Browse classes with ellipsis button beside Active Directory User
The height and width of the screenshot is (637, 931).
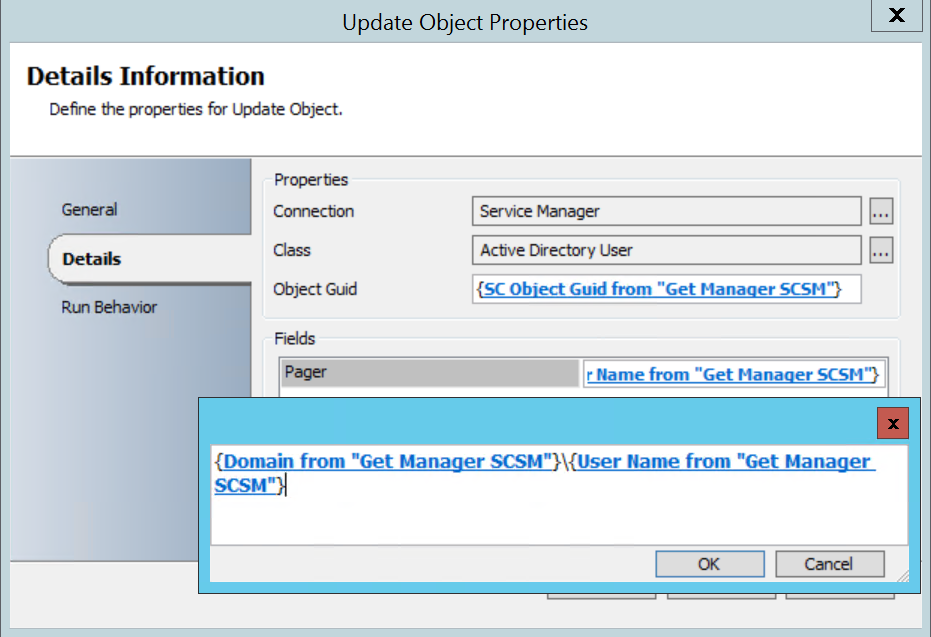click(x=881, y=250)
